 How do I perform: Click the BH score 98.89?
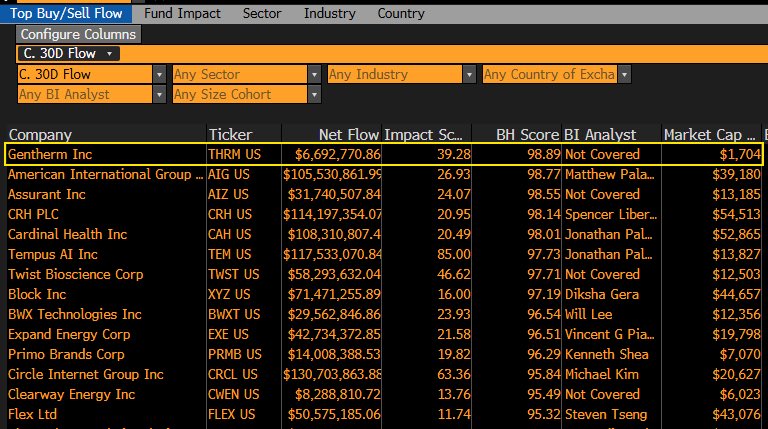tap(544, 154)
